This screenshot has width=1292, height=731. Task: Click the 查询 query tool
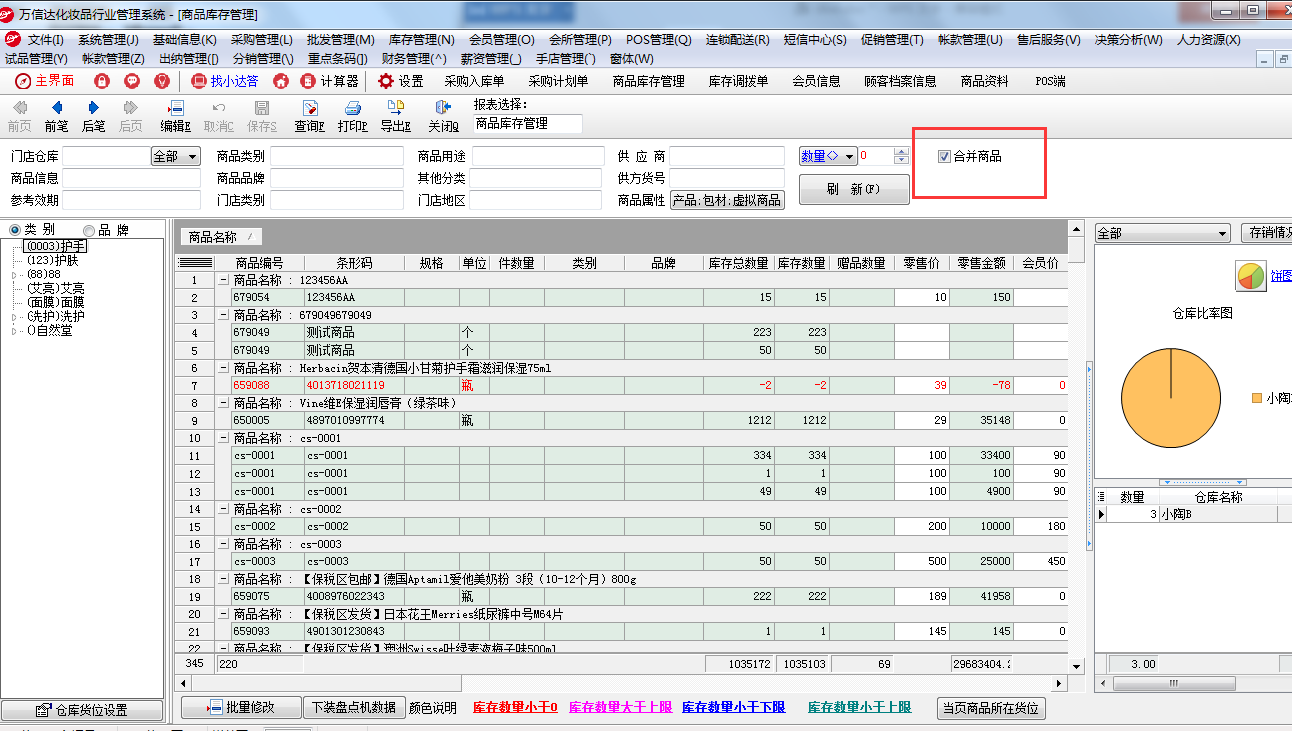[x=309, y=116]
